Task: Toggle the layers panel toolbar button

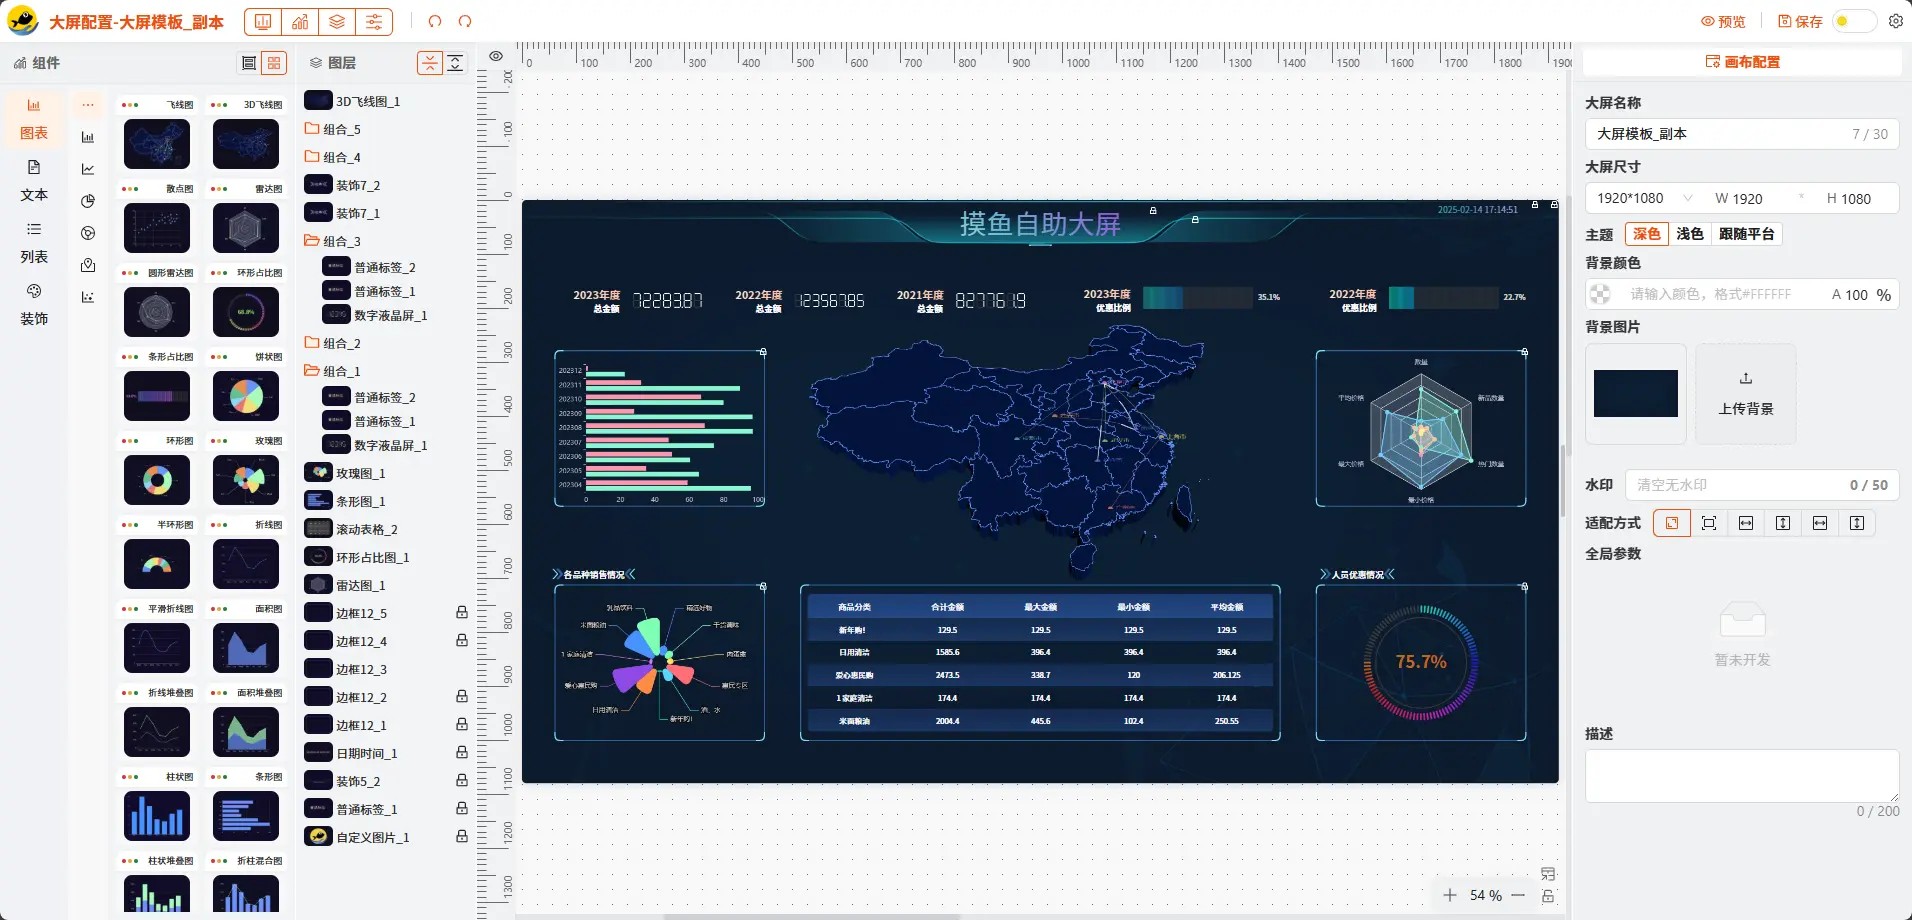Action: tap(337, 21)
